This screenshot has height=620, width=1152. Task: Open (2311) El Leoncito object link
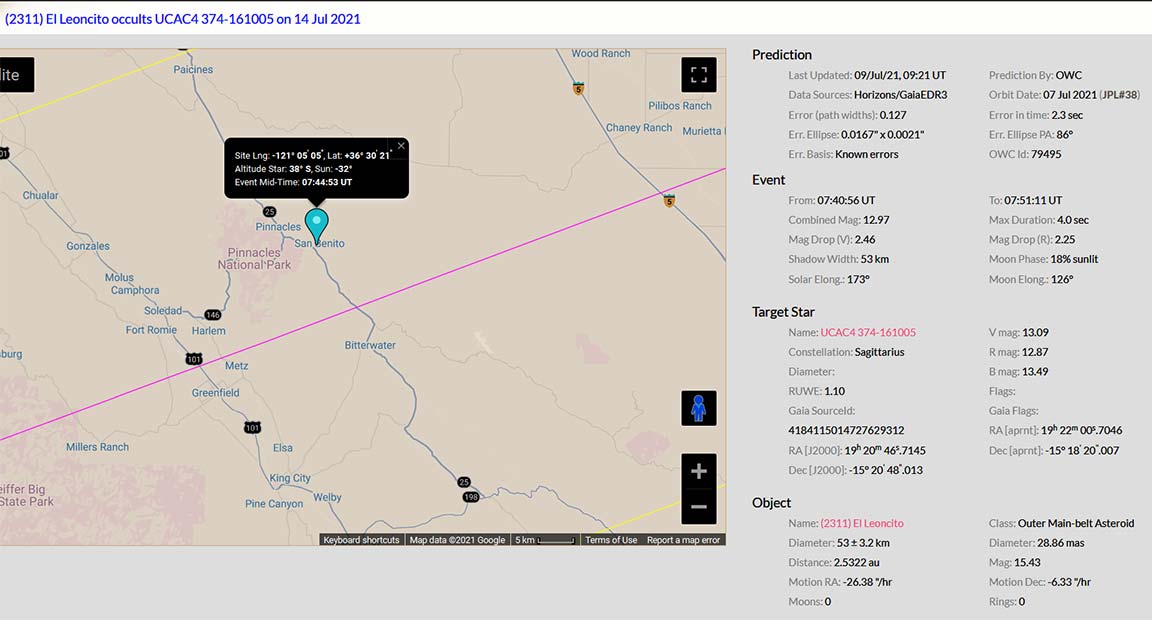pos(862,523)
